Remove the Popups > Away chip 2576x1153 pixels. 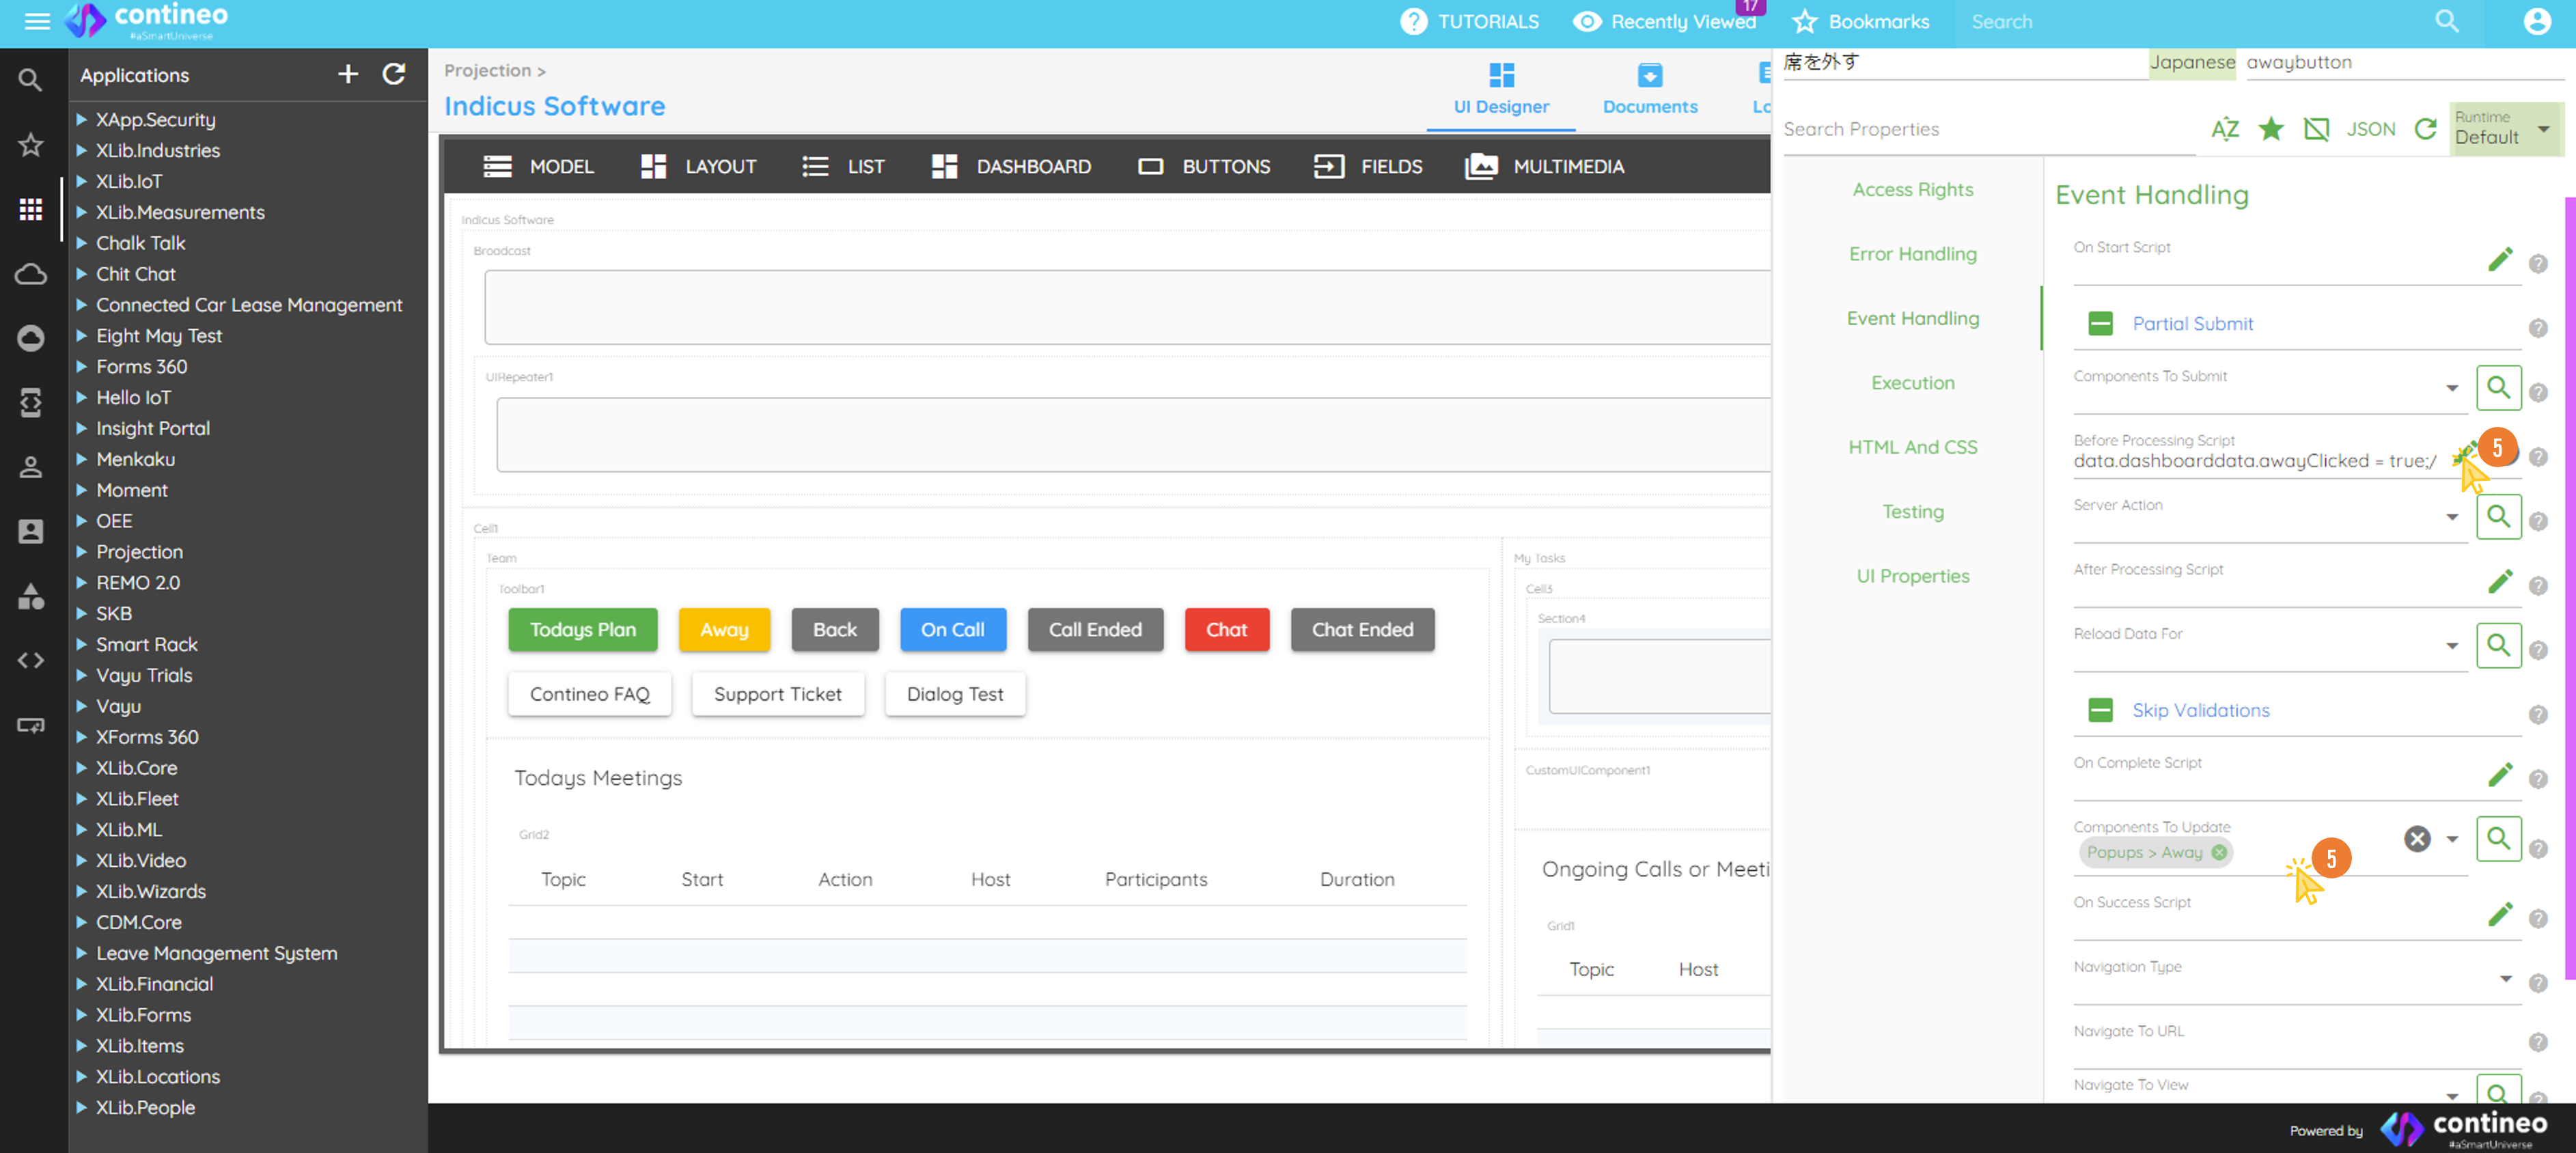pos(2219,852)
